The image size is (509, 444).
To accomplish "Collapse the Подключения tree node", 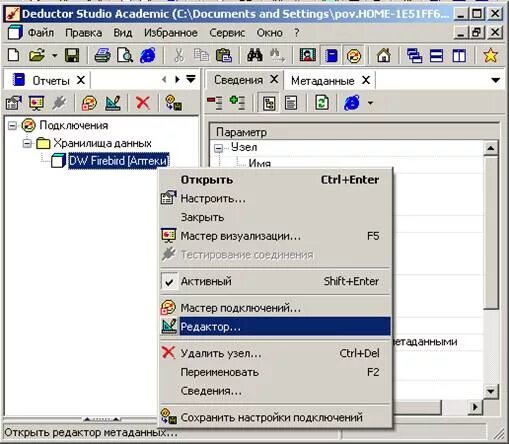I will pyautogui.click(x=12, y=125).
